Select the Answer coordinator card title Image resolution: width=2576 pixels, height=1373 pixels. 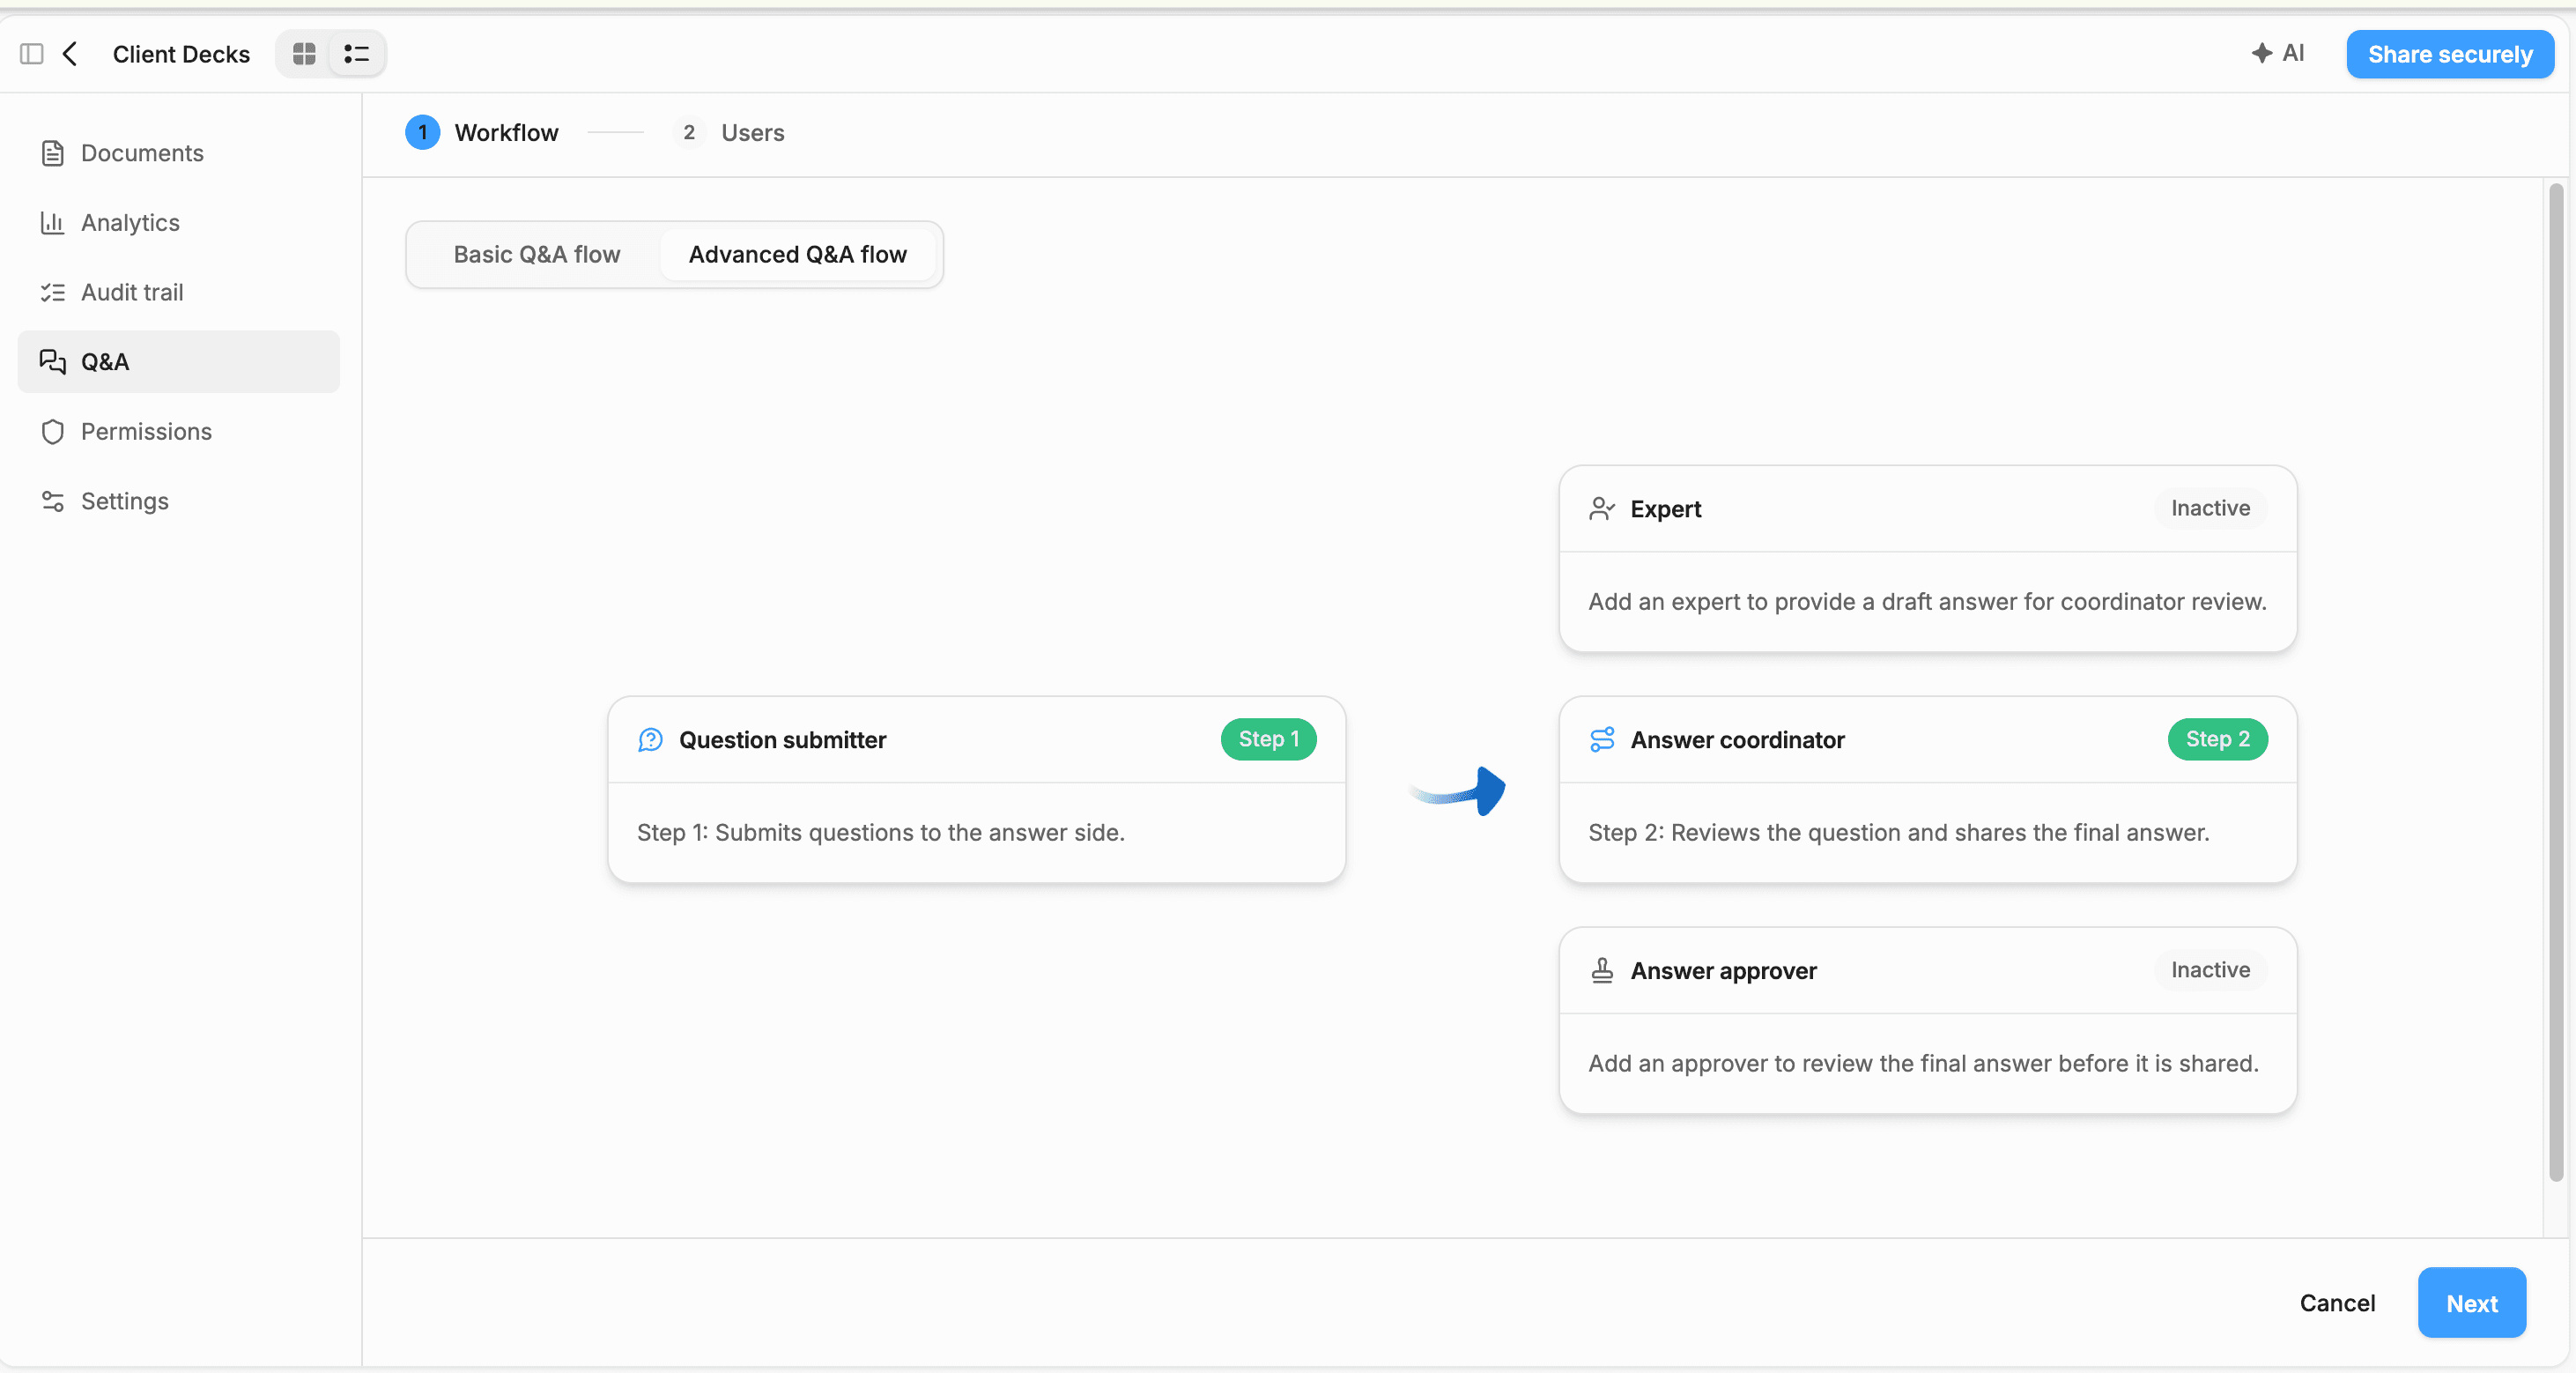pos(1738,740)
